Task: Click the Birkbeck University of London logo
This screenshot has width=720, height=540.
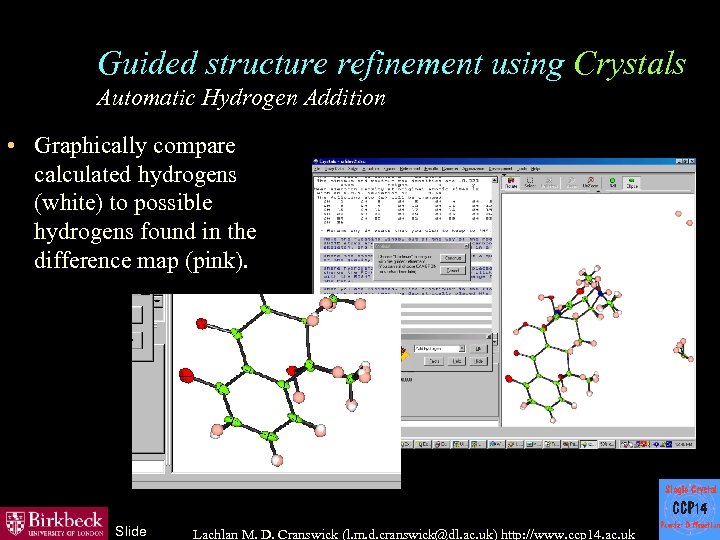Action: coord(54,523)
